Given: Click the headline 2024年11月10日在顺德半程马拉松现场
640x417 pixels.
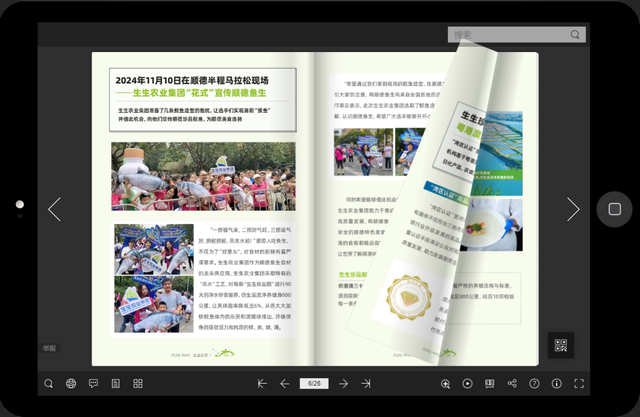Looking at the screenshot, I should point(192,80).
